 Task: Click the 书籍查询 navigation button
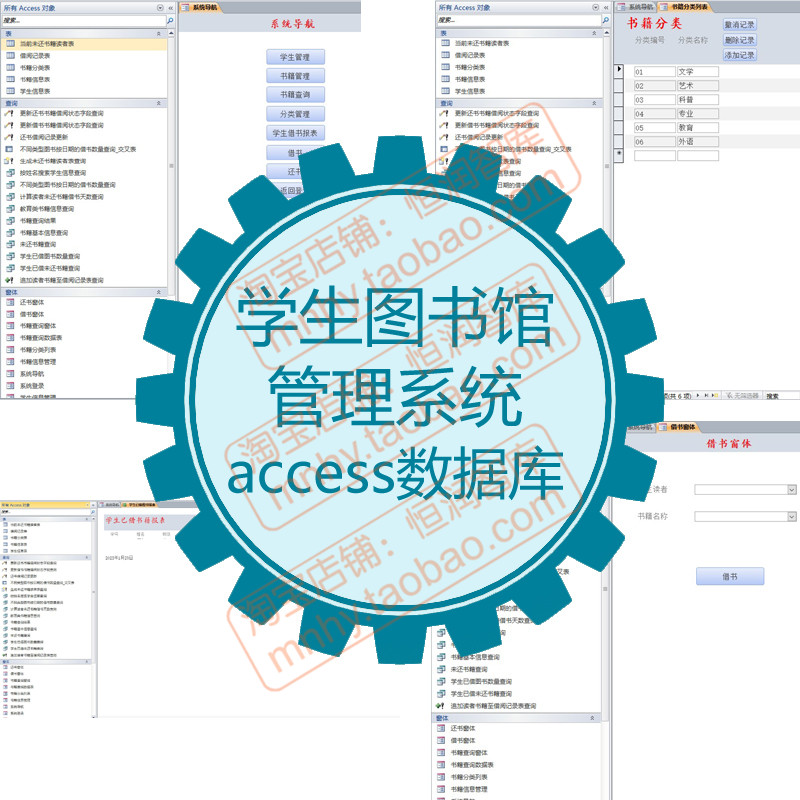pos(295,94)
